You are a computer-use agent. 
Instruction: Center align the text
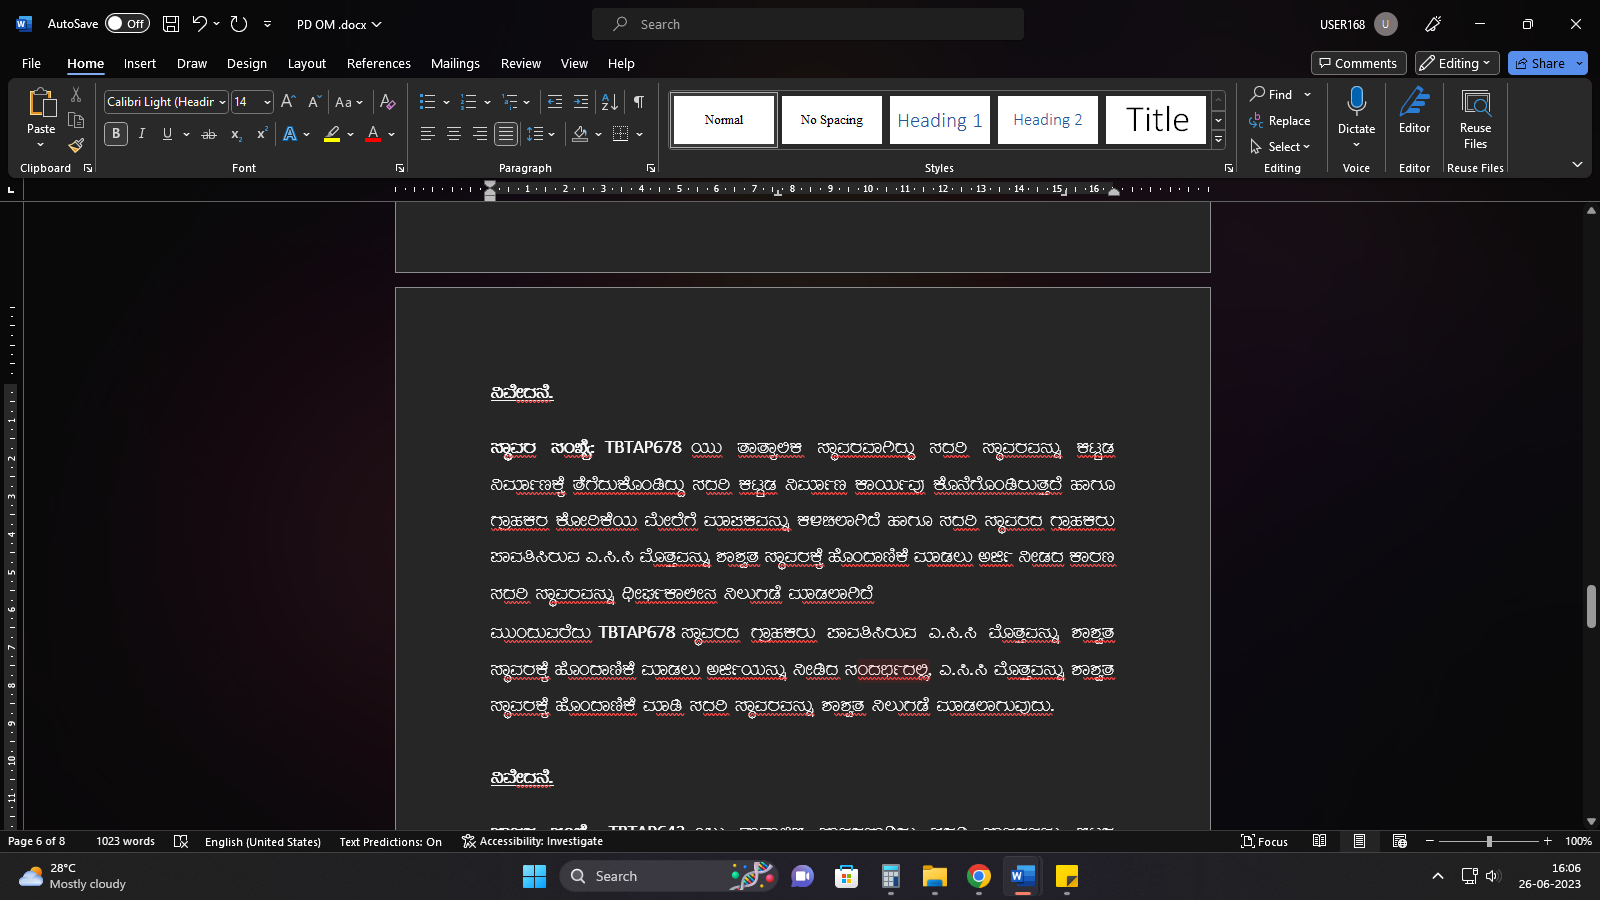(x=454, y=134)
